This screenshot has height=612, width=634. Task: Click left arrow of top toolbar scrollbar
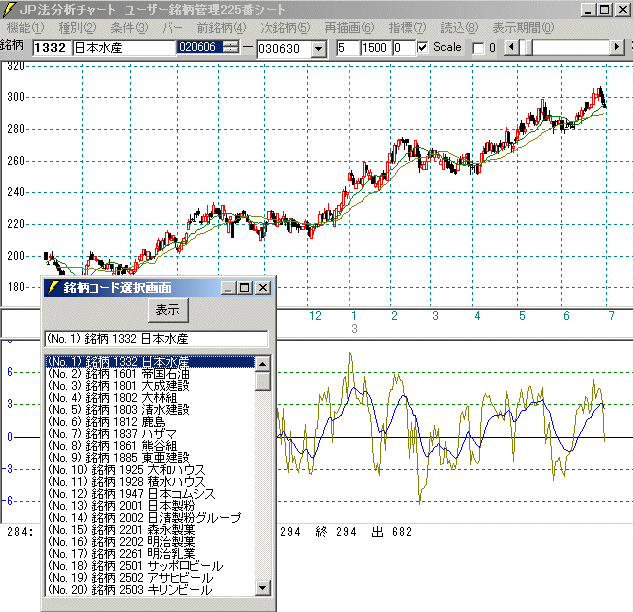pos(514,48)
